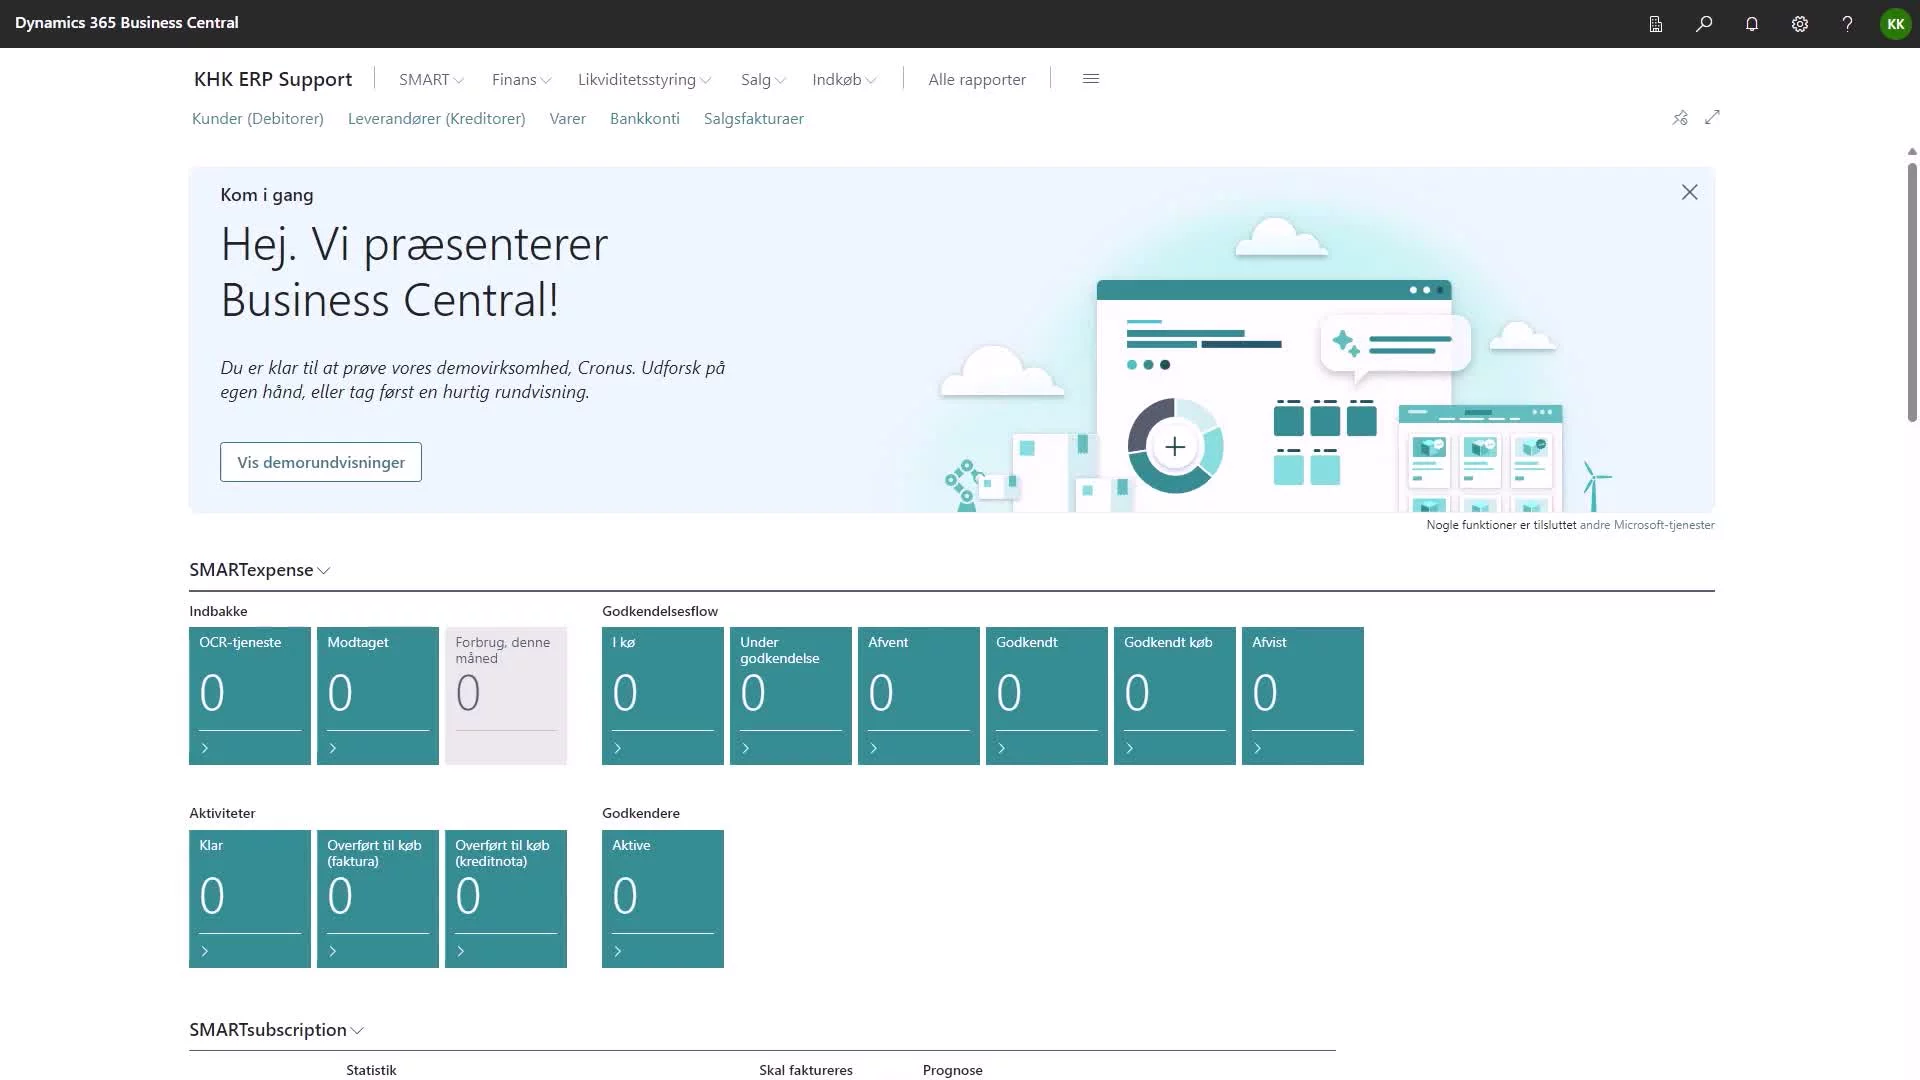This screenshot has height=1080, width=1920.
Task: Click the Prognose heading
Action: click(953, 1070)
